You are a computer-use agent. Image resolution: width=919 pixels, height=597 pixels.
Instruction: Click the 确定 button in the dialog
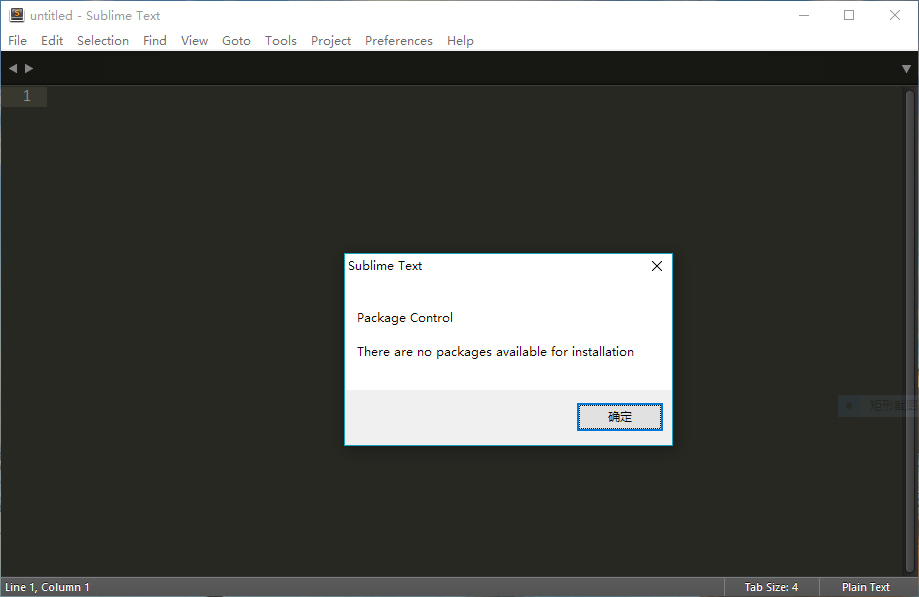tap(620, 417)
